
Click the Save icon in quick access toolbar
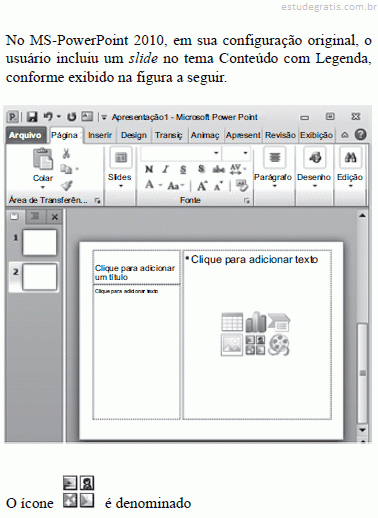pyautogui.click(x=32, y=117)
